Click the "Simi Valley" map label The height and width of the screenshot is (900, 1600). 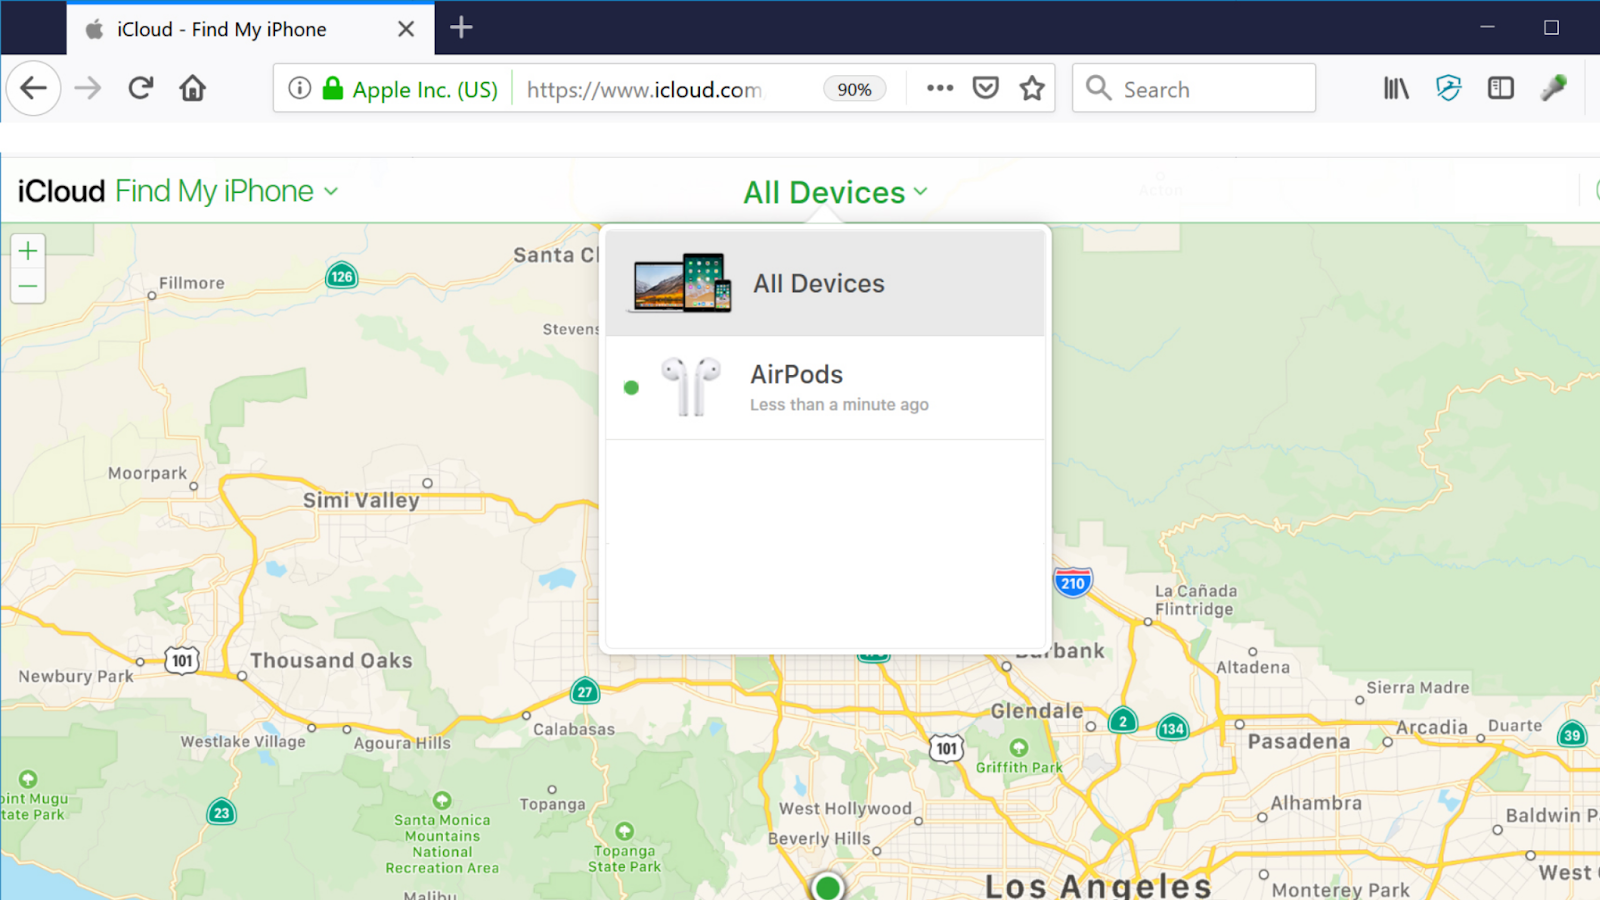pyautogui.click(x=361, y=500)
